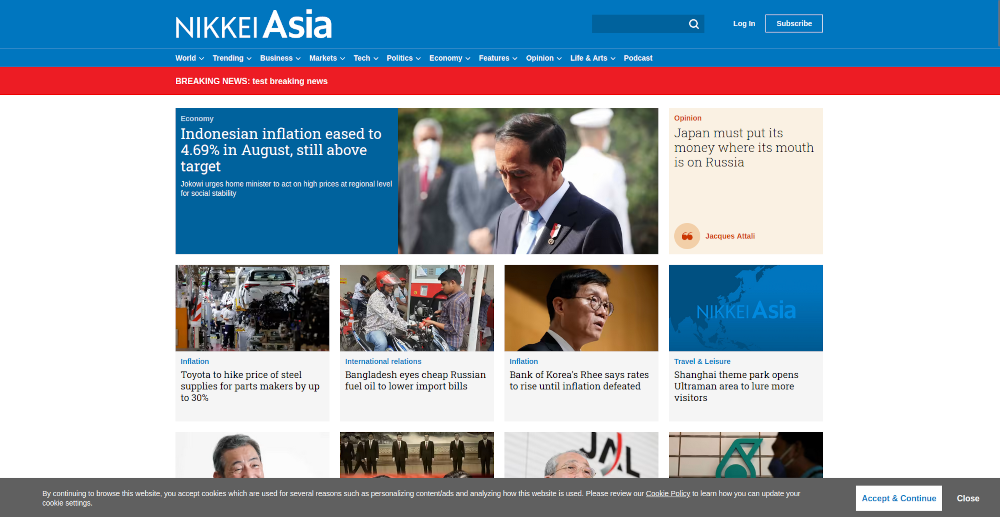1000x517 pixels.
Task: Open the Bangladesh fuel station thumbnail
Action: 417,308
